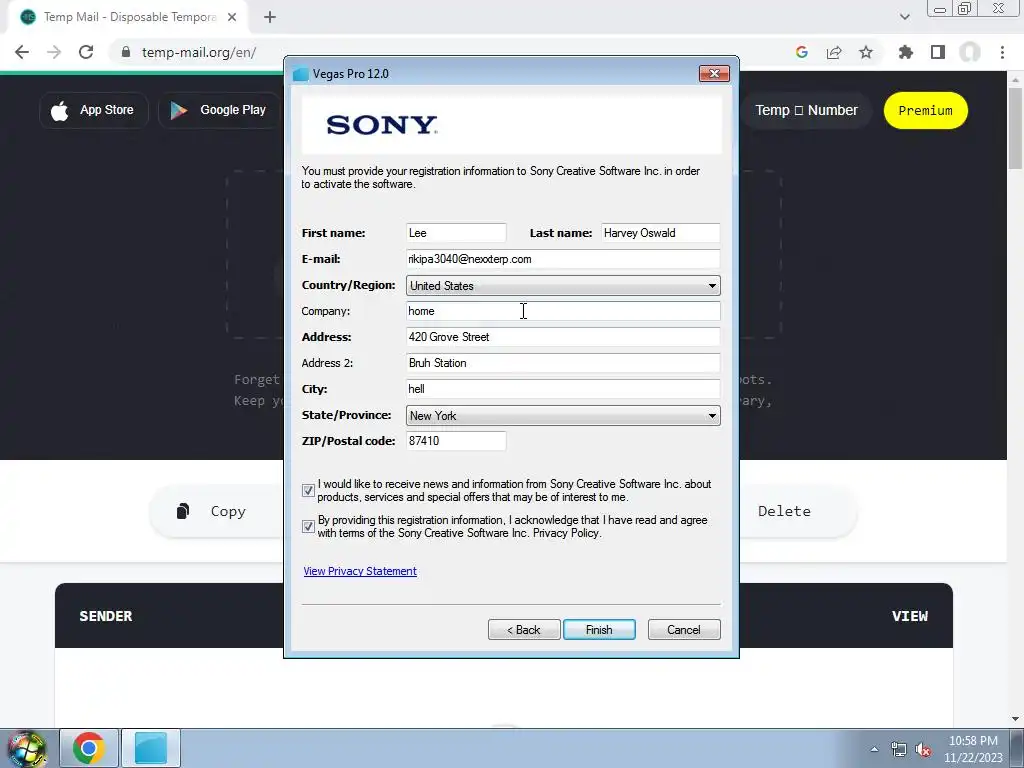Click the VIEW column header
This screenshot has height=768, width=1024.
click(910, 616)
